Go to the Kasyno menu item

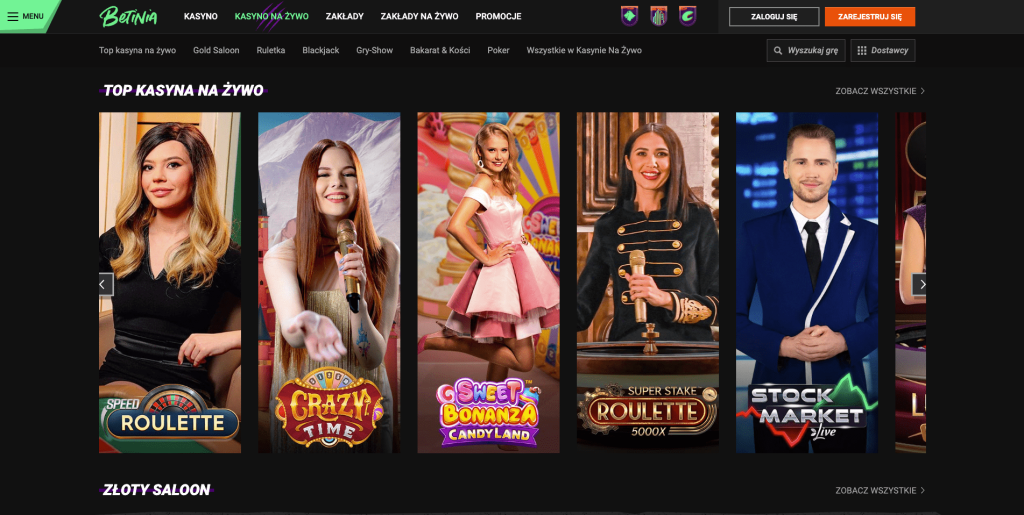tap(201, 17)
